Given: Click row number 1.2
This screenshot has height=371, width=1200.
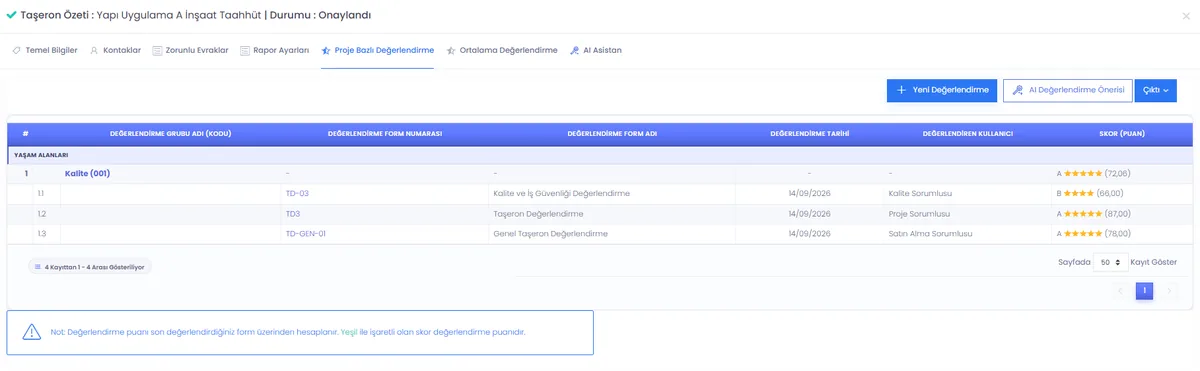Looking at the screenshot, I should pyautogui.click(x=42, y=214).
